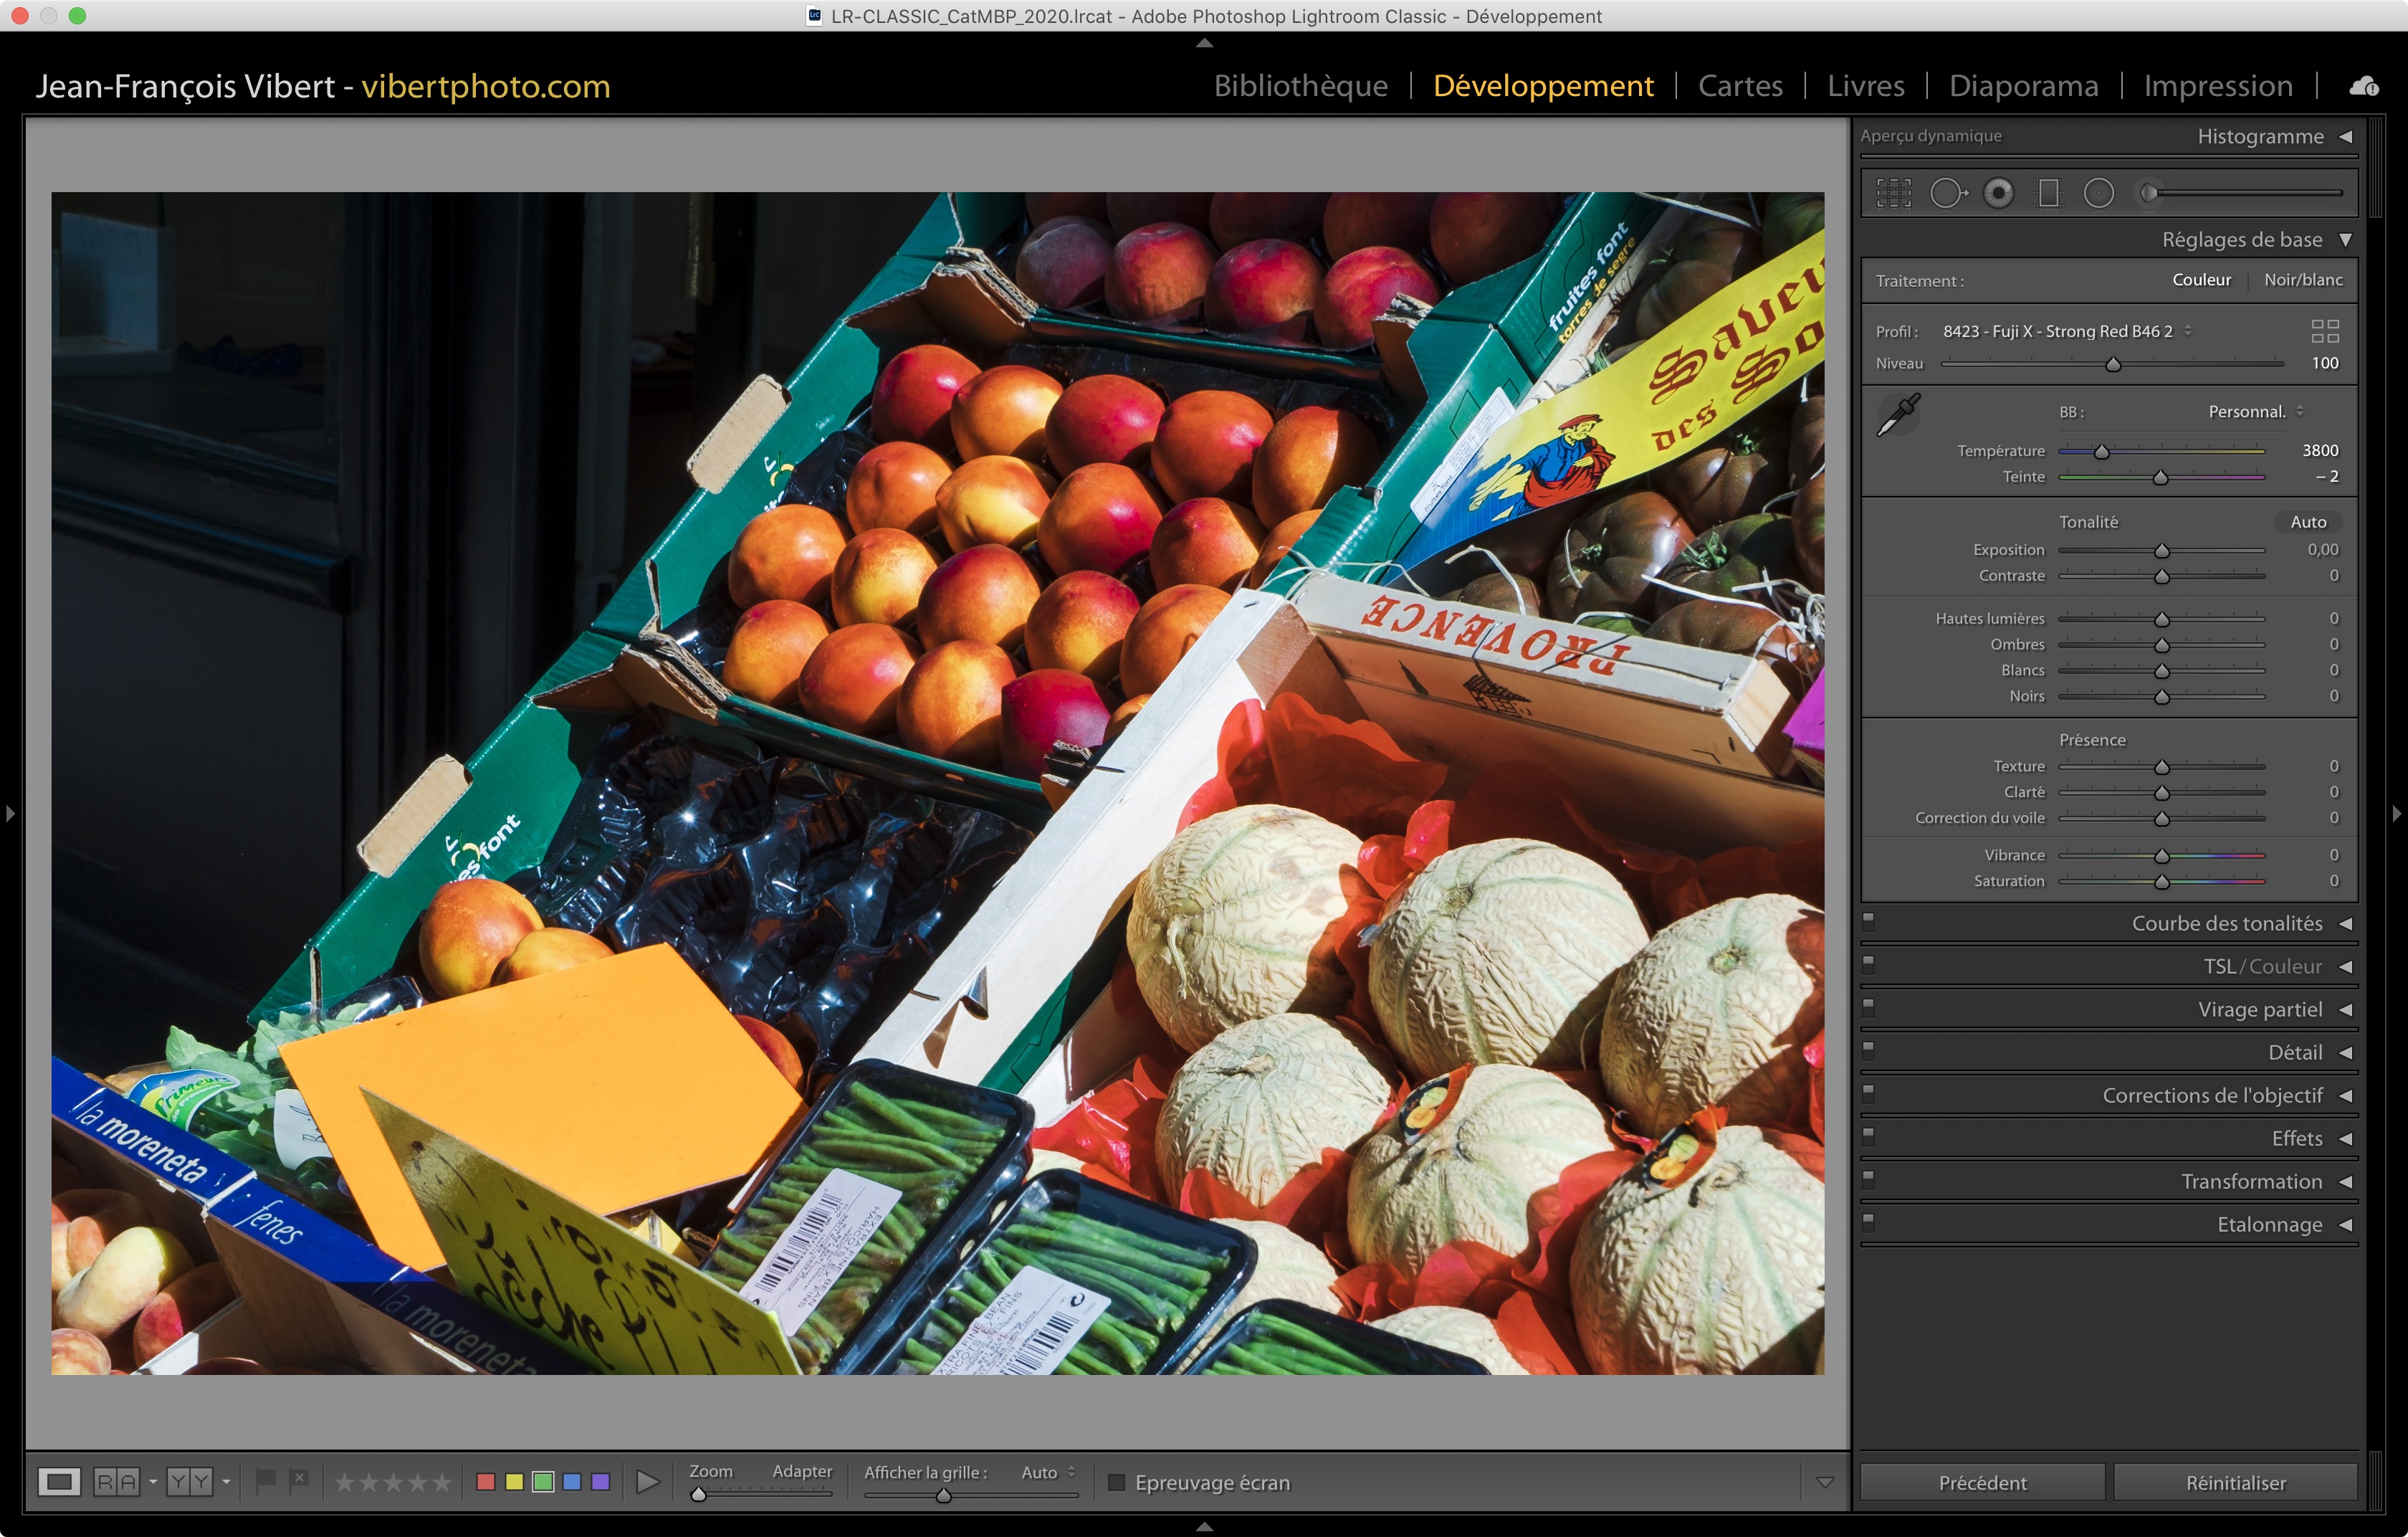Activate the Spot Removal tool
Screen dimensions: 2408x1537
coord(1947,193)
